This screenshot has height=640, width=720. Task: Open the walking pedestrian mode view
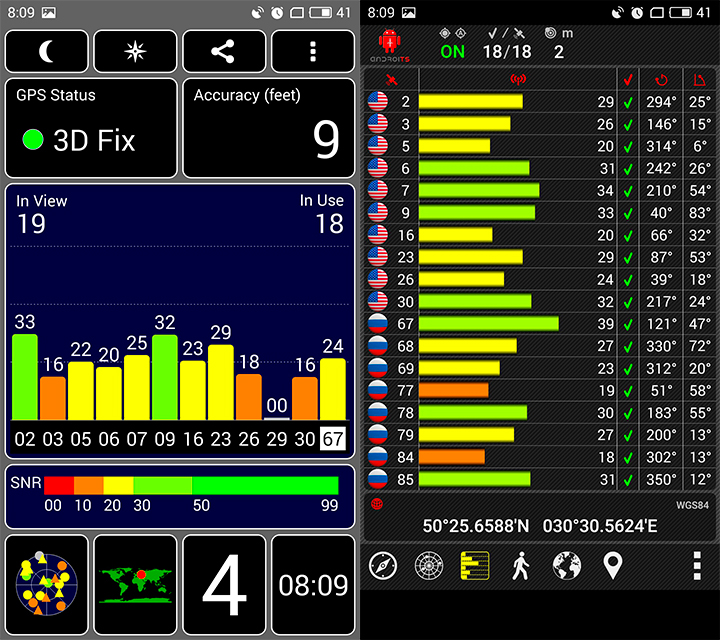519,566
